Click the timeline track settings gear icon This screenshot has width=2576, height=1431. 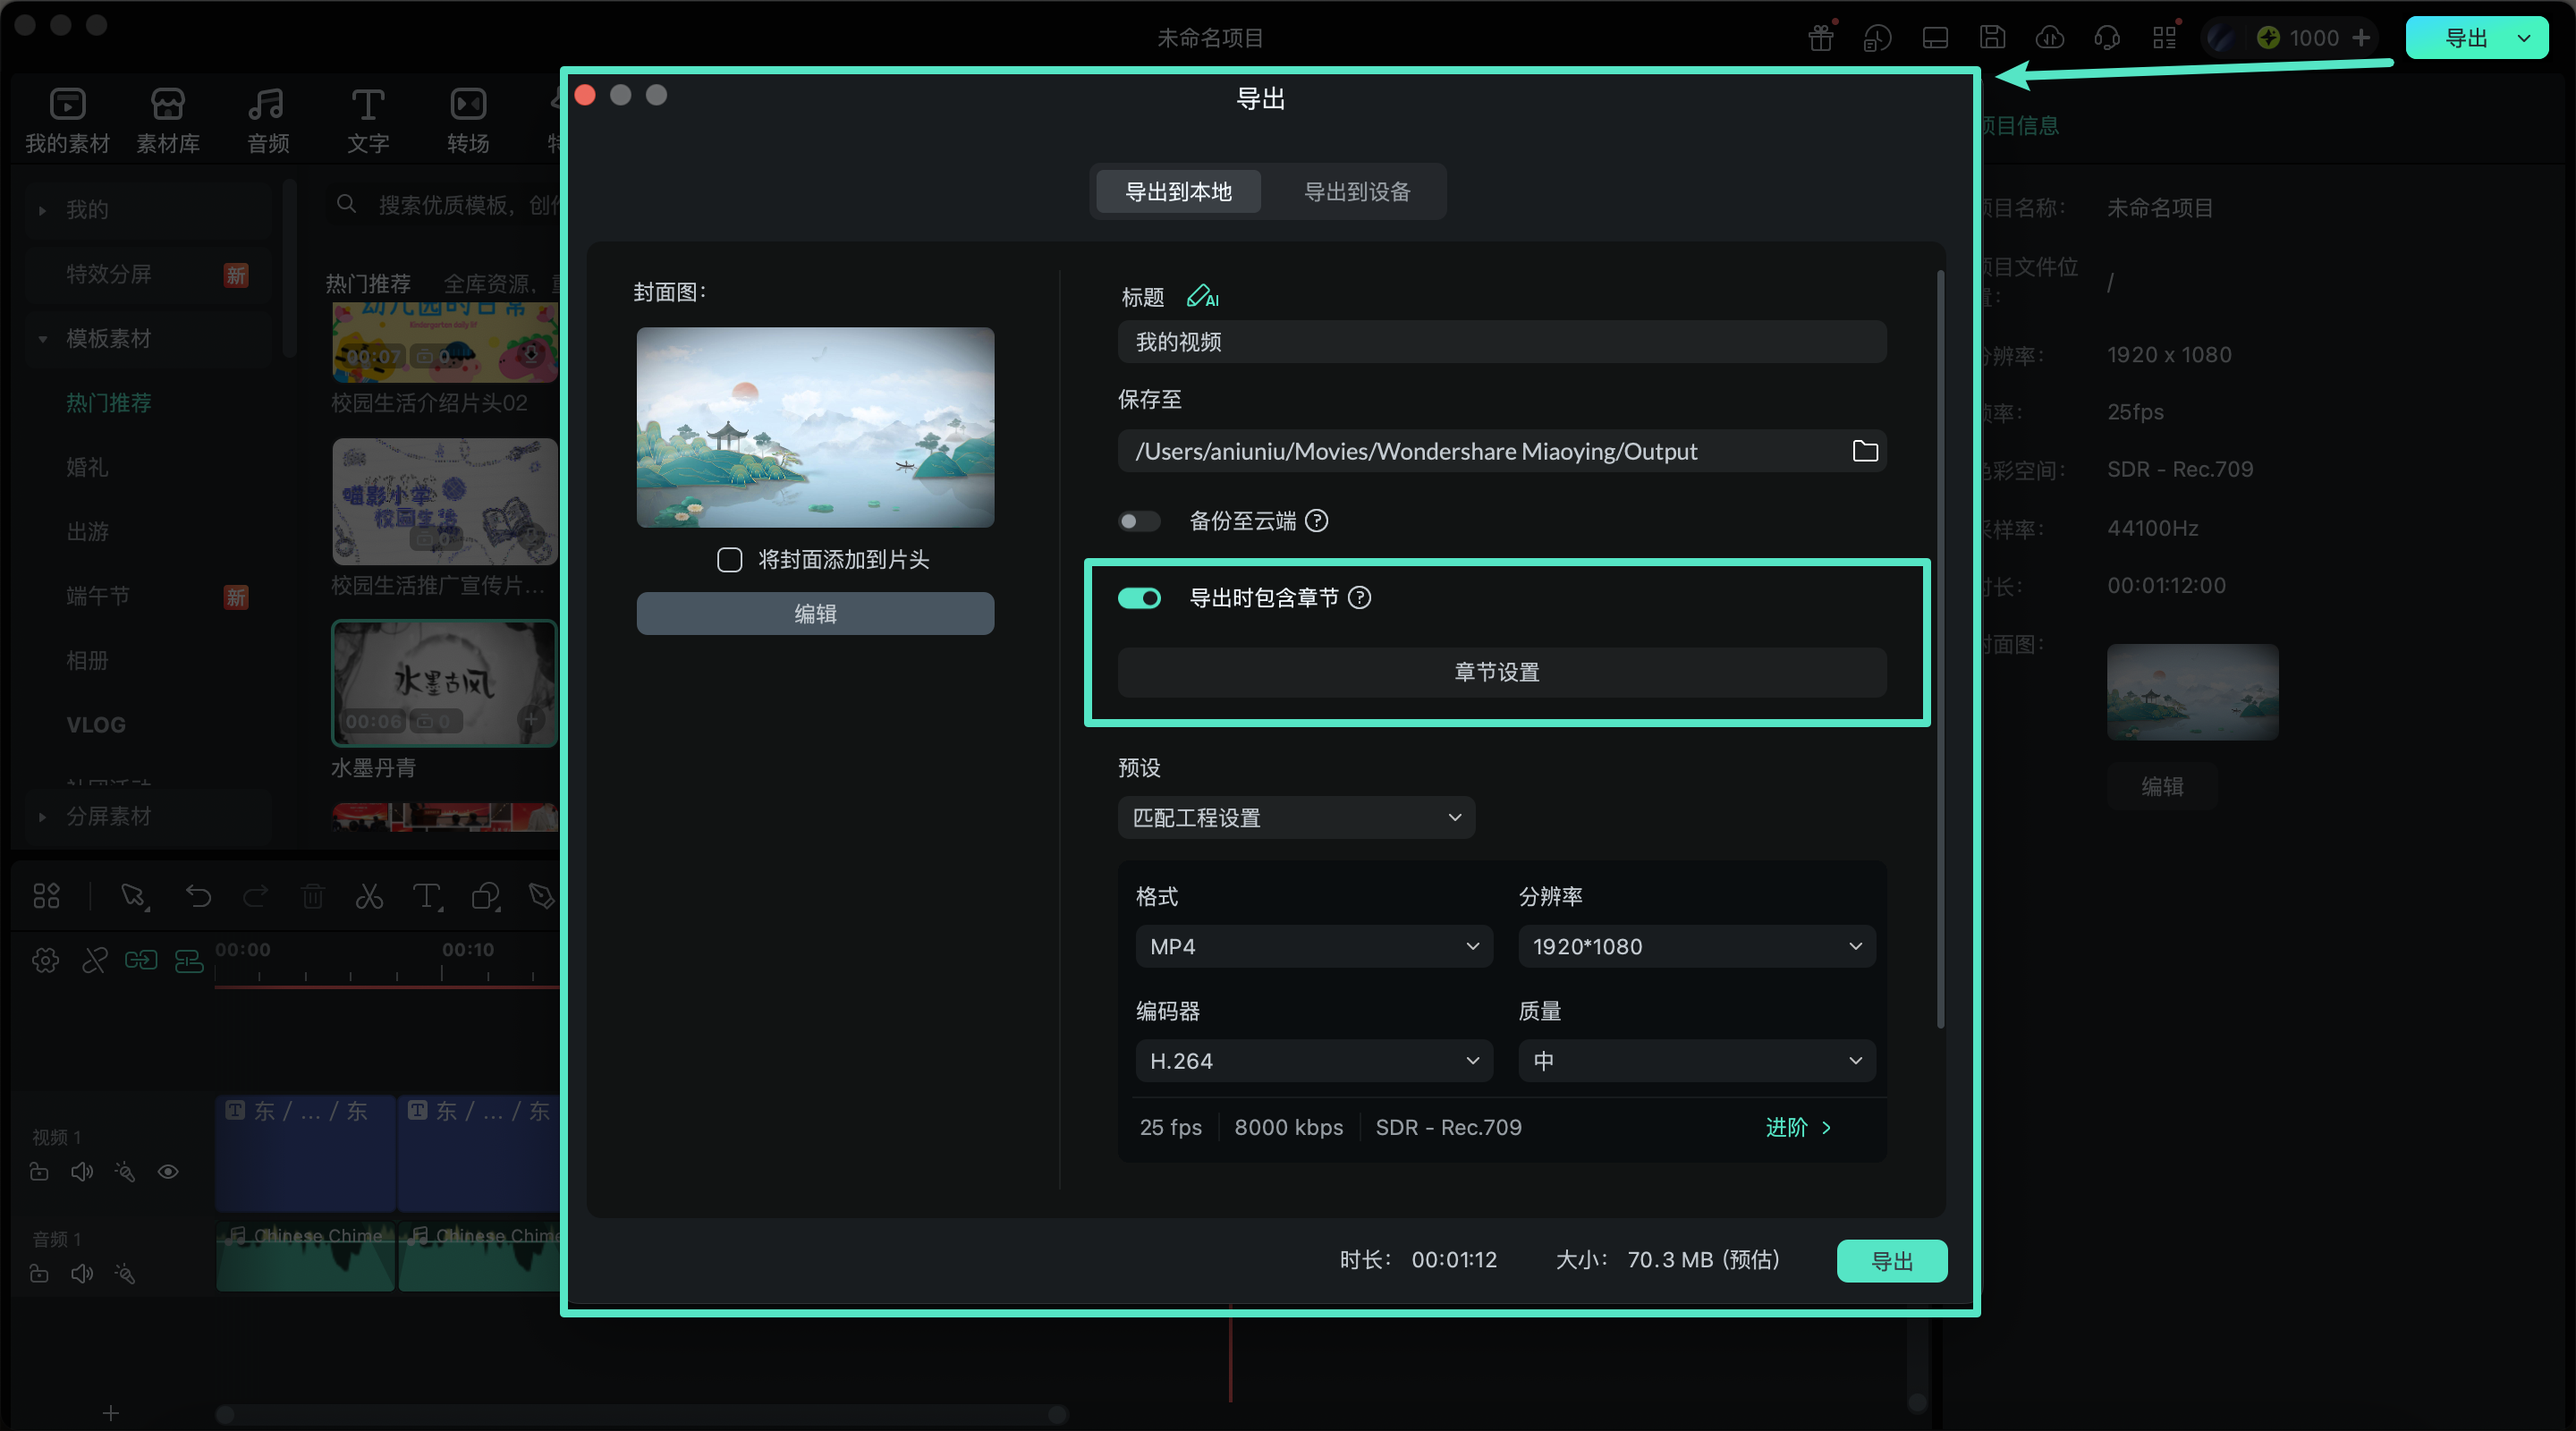(x=45, y=961)
